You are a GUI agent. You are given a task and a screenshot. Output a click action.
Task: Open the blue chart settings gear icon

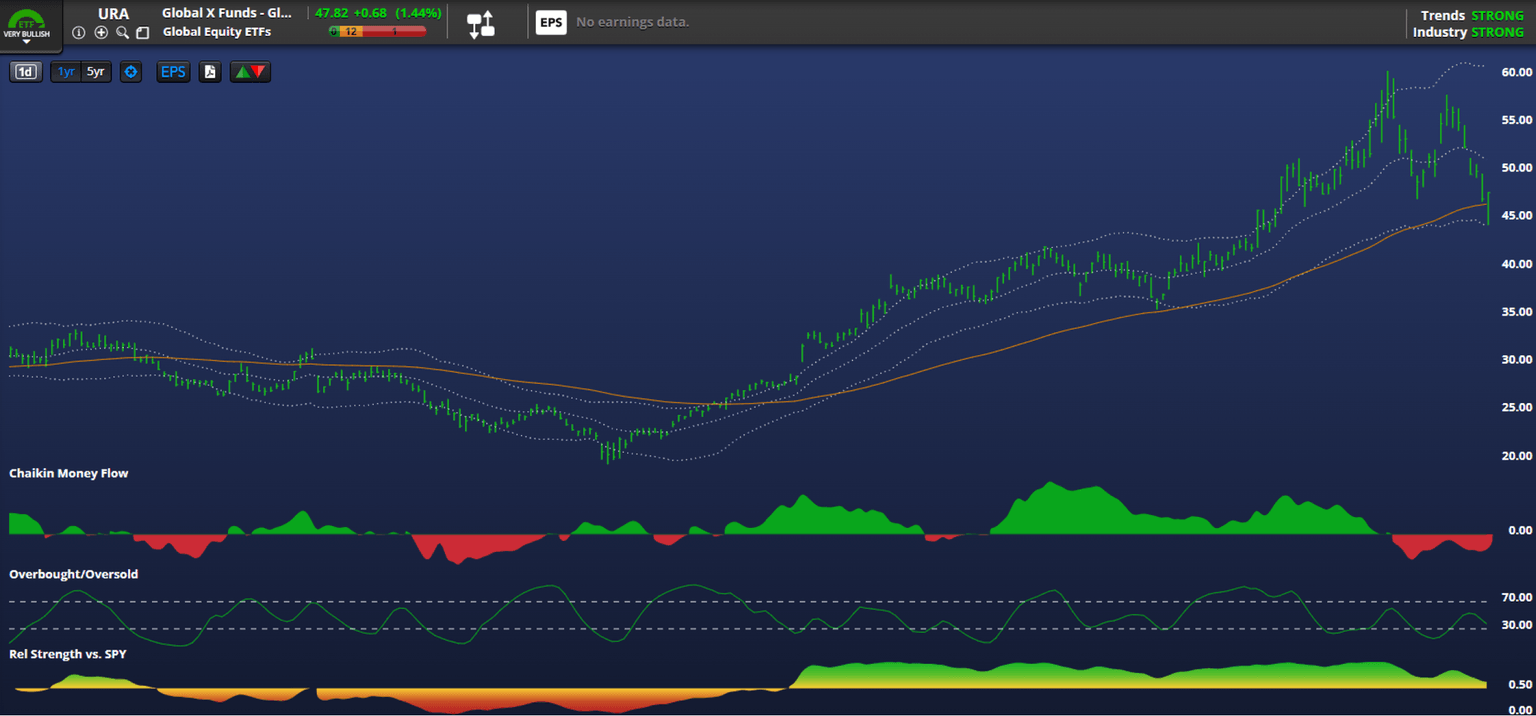click(x=130, y=71)
